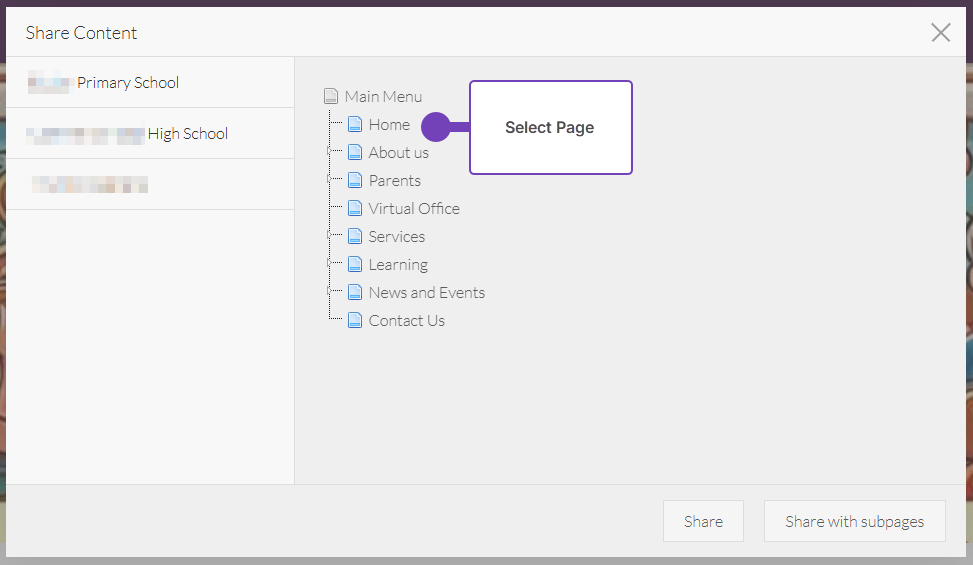Expand the Parents tree node

click(x=330, y=181)
